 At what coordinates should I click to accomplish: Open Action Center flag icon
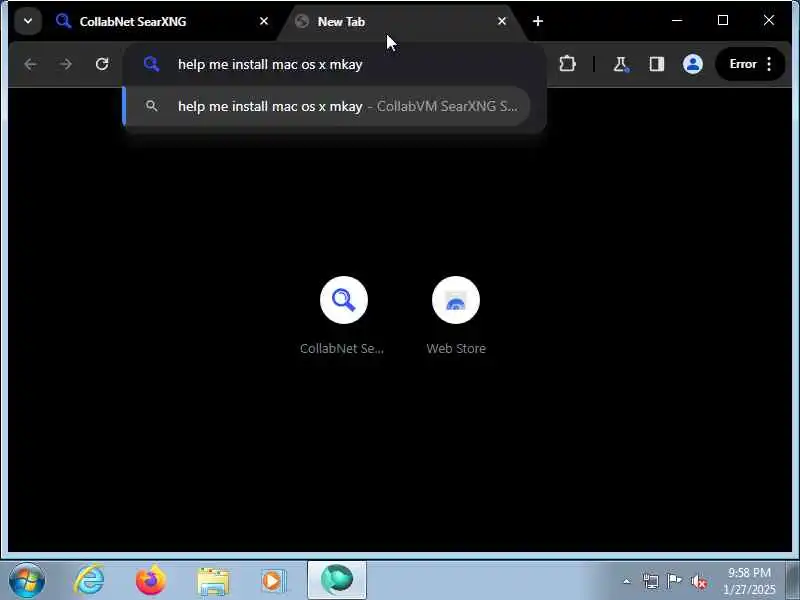(x=674, y=581)
